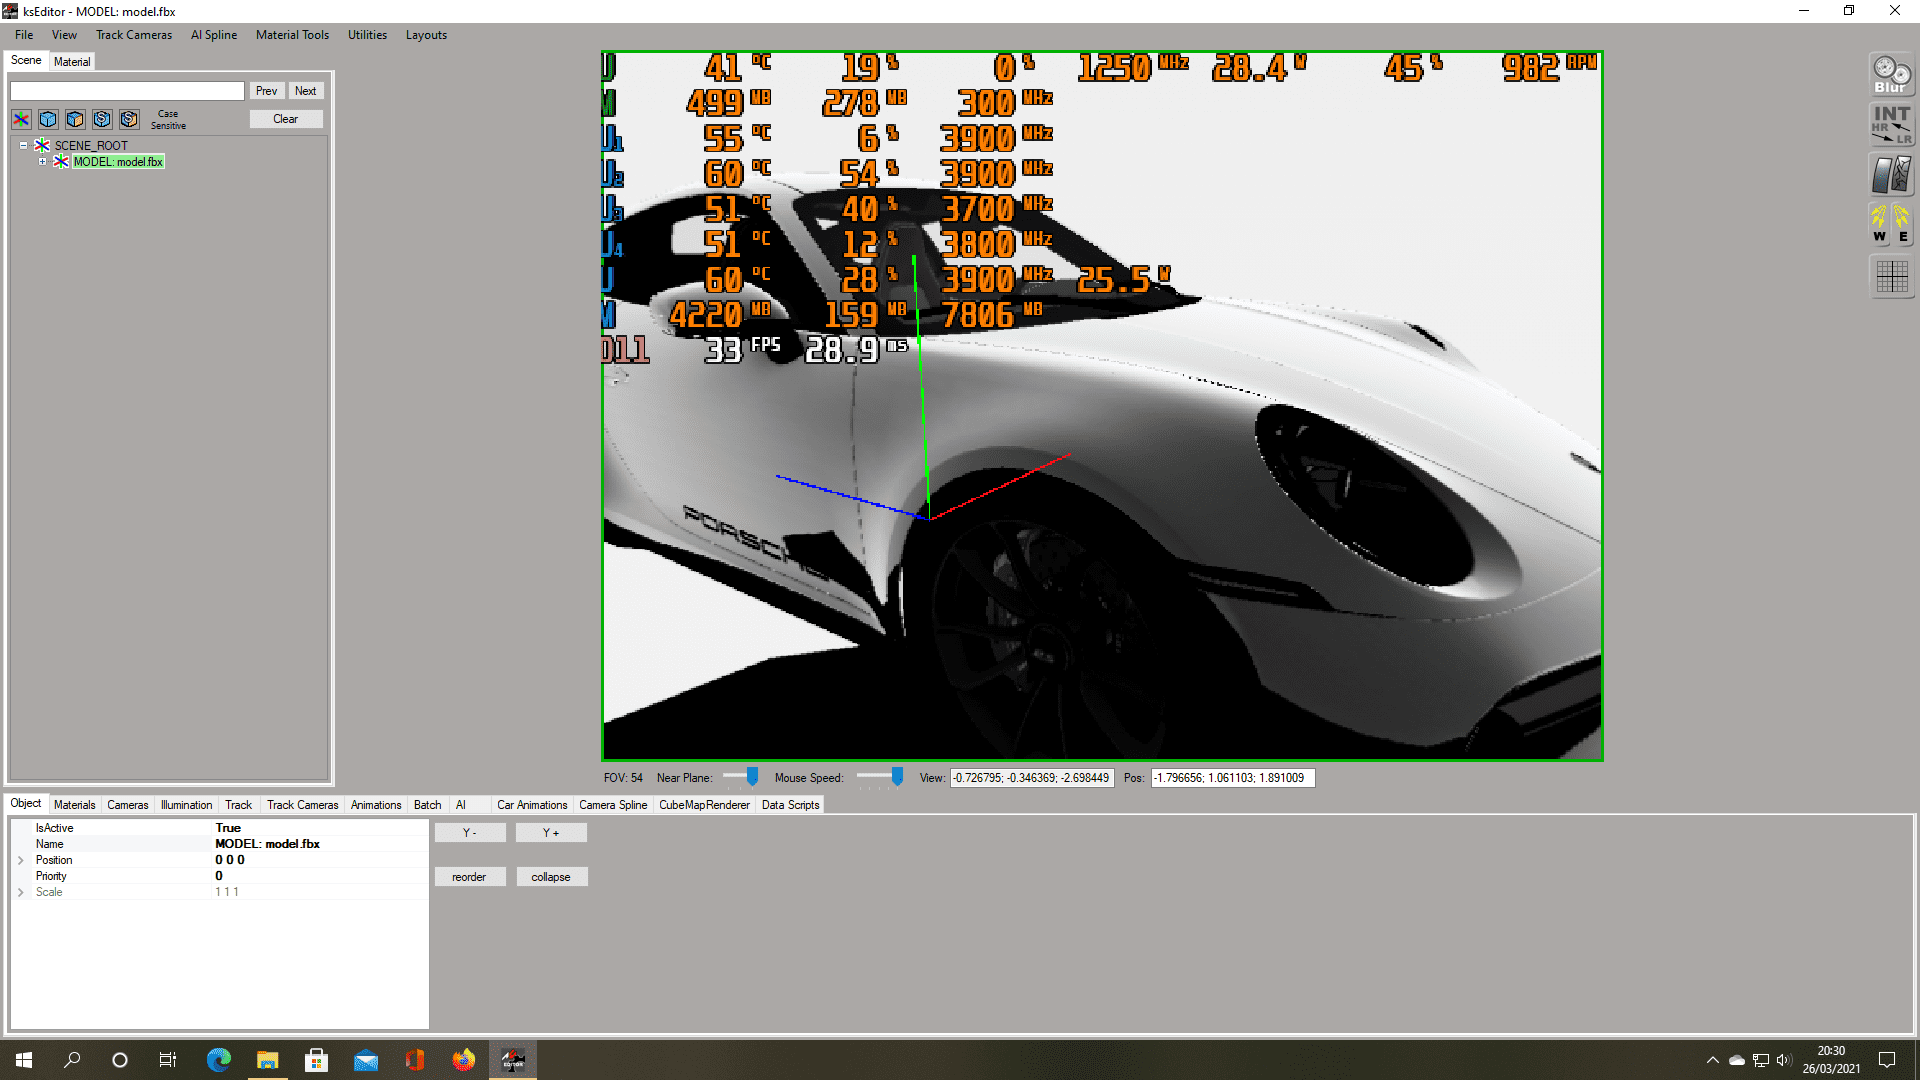
Task: Open Mail app from taskbar
Action: click(365, 1060)
